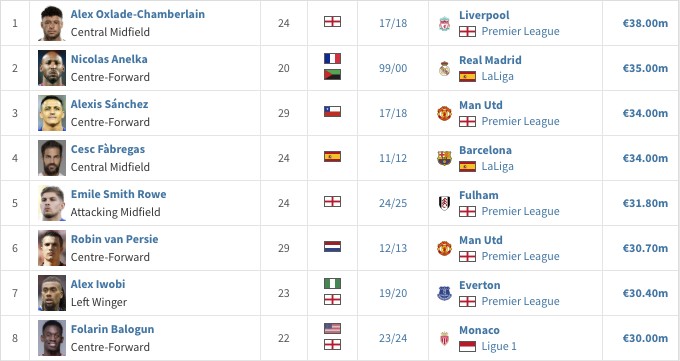Click the USA flag in Balogun's row

coord(332,328)
